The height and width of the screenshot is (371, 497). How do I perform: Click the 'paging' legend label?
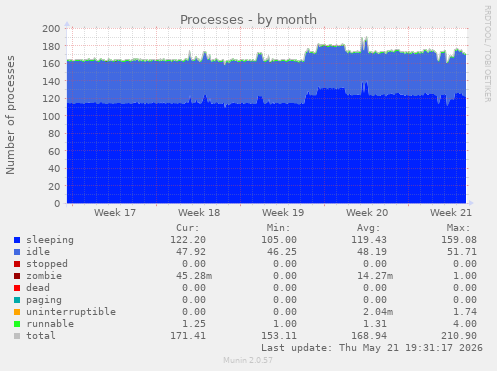44,300
